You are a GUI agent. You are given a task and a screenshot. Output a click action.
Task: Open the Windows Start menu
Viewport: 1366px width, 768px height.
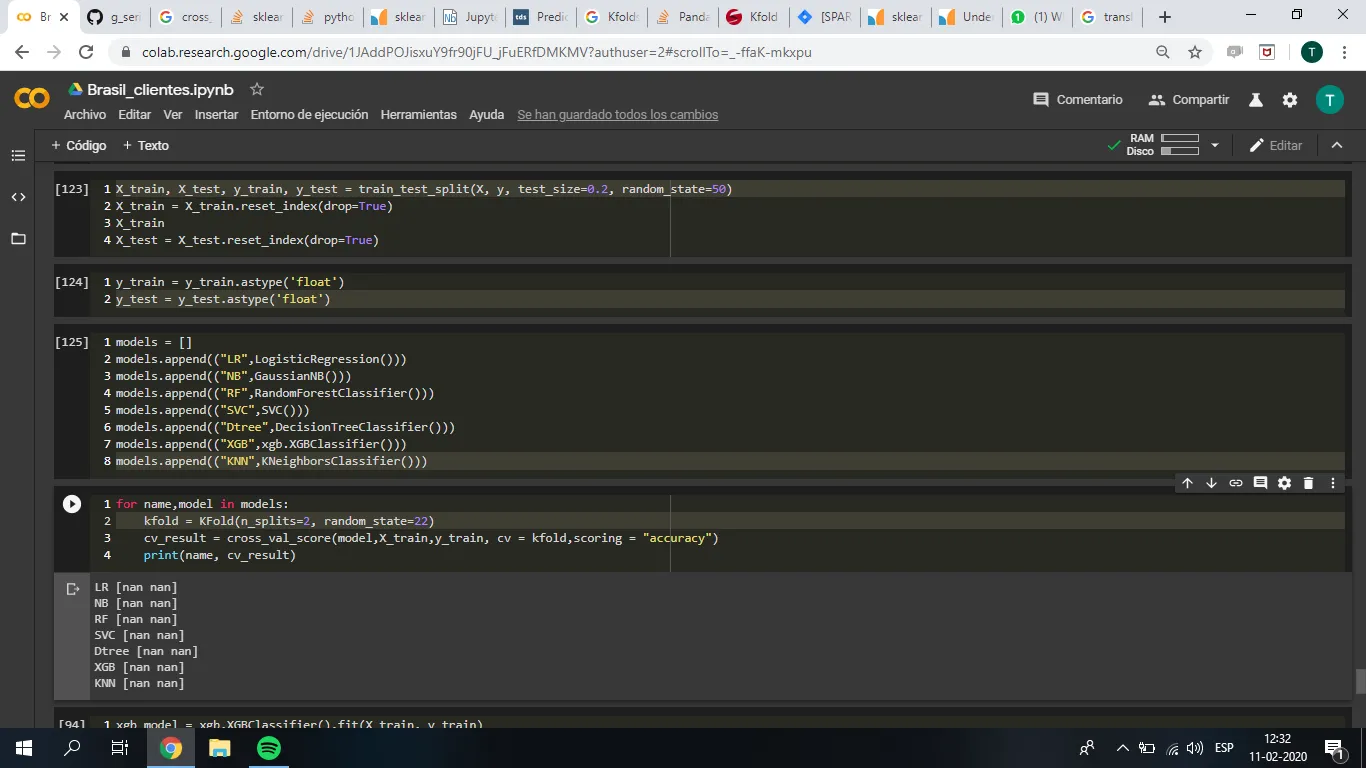[x=23, y=747]
